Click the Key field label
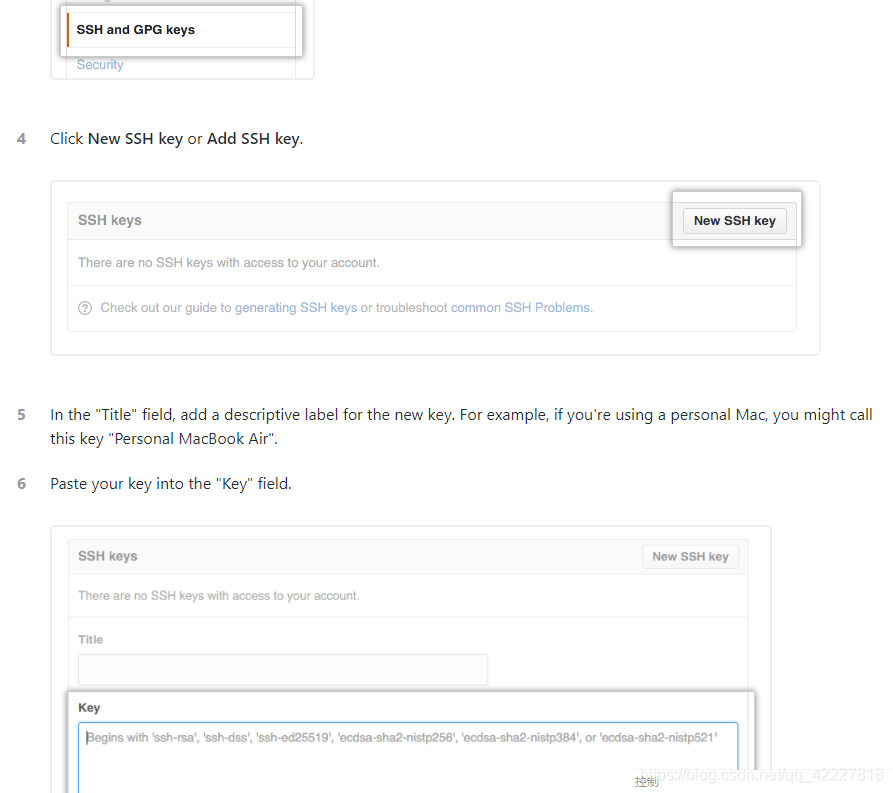The image size is (893, 793). [x=89, y=707]
